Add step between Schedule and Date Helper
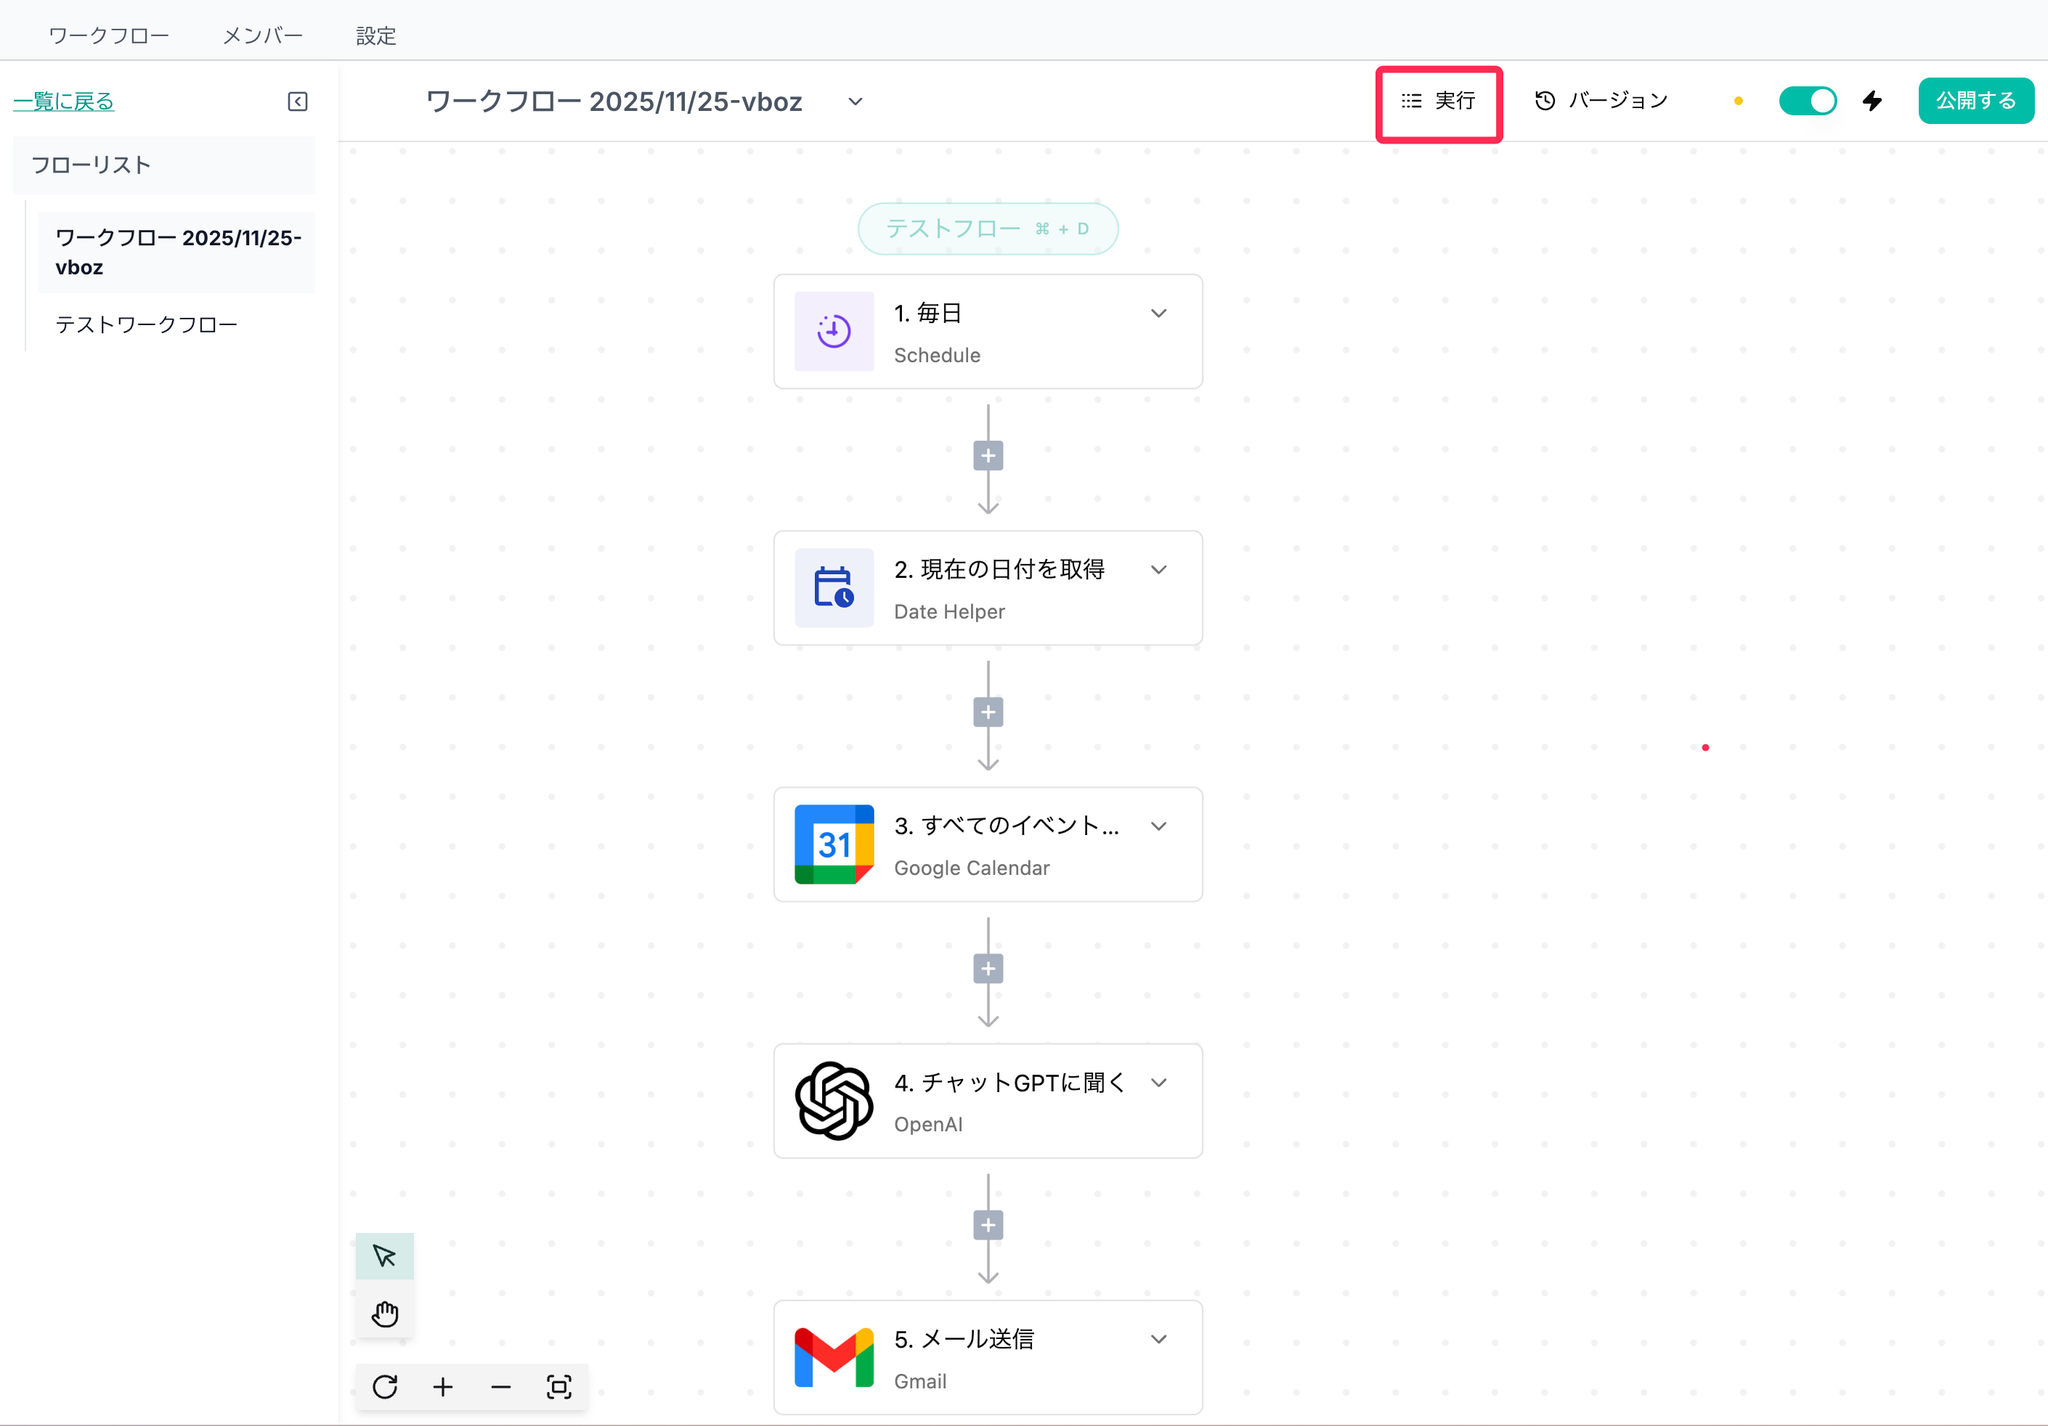Screen dimensions: 2048x1426 (x=988, y=456)
